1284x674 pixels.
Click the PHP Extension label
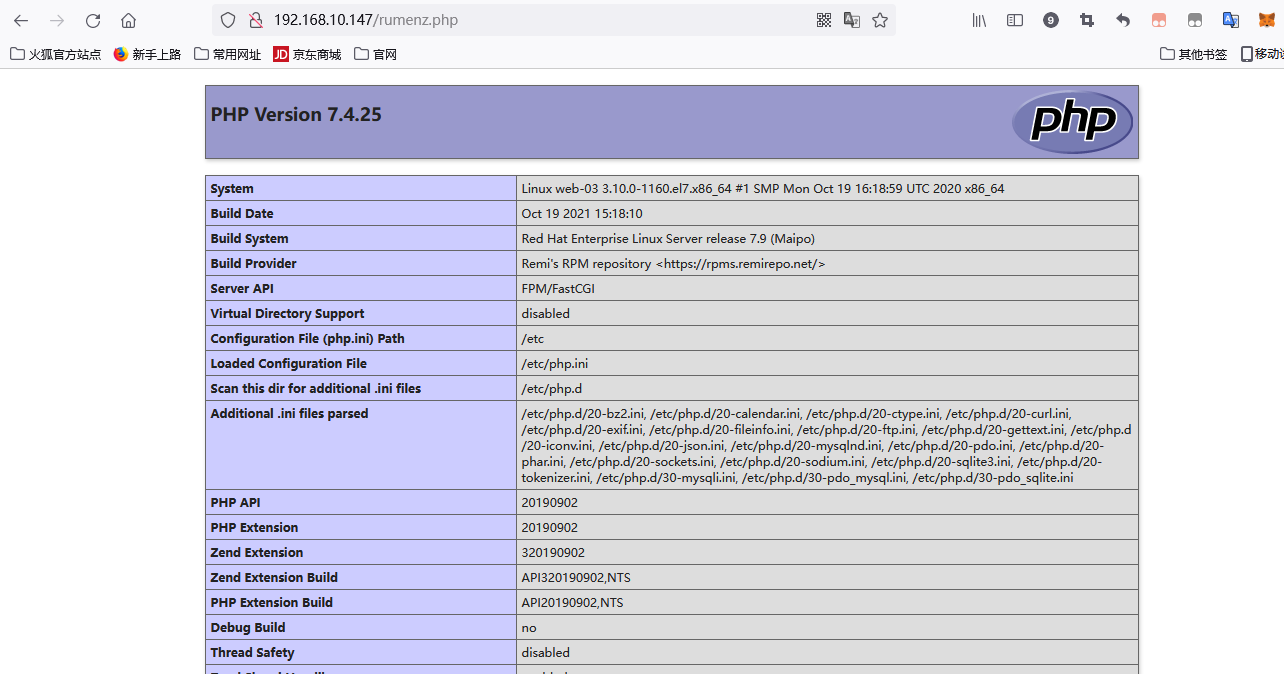tap(254, 527)
